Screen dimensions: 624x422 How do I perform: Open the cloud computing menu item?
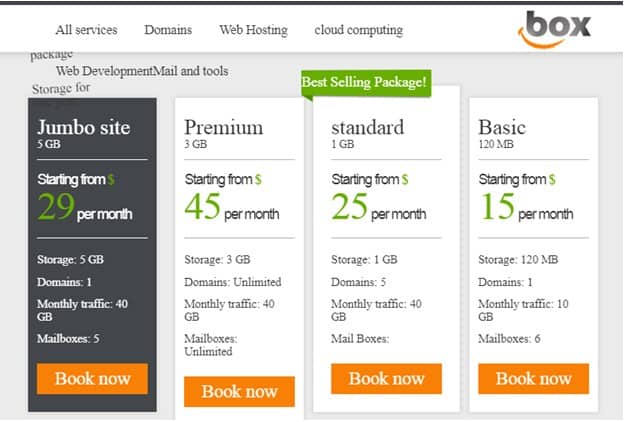(359, 30)
